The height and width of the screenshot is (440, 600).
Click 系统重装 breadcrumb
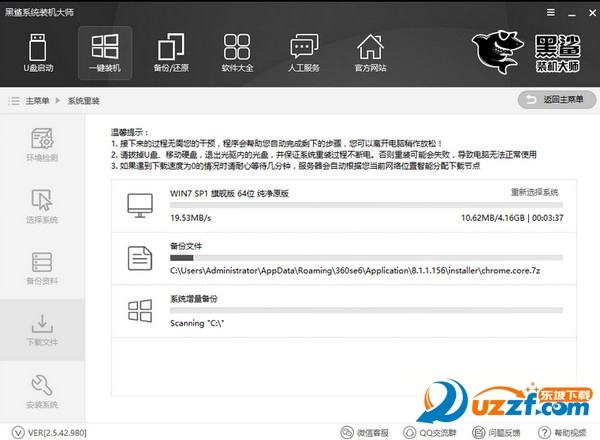coord(84,101)
